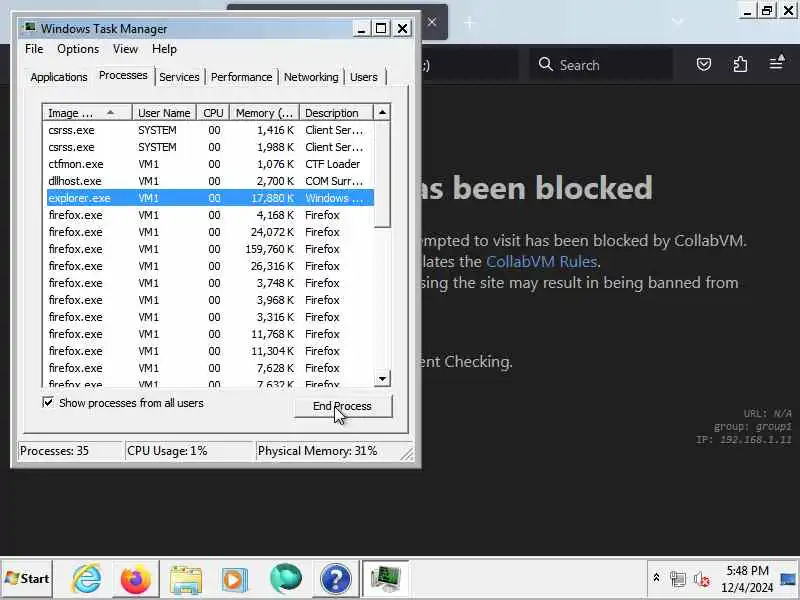Click the Firefox search magnifier icon
The image size is (800, 600).
545,64
